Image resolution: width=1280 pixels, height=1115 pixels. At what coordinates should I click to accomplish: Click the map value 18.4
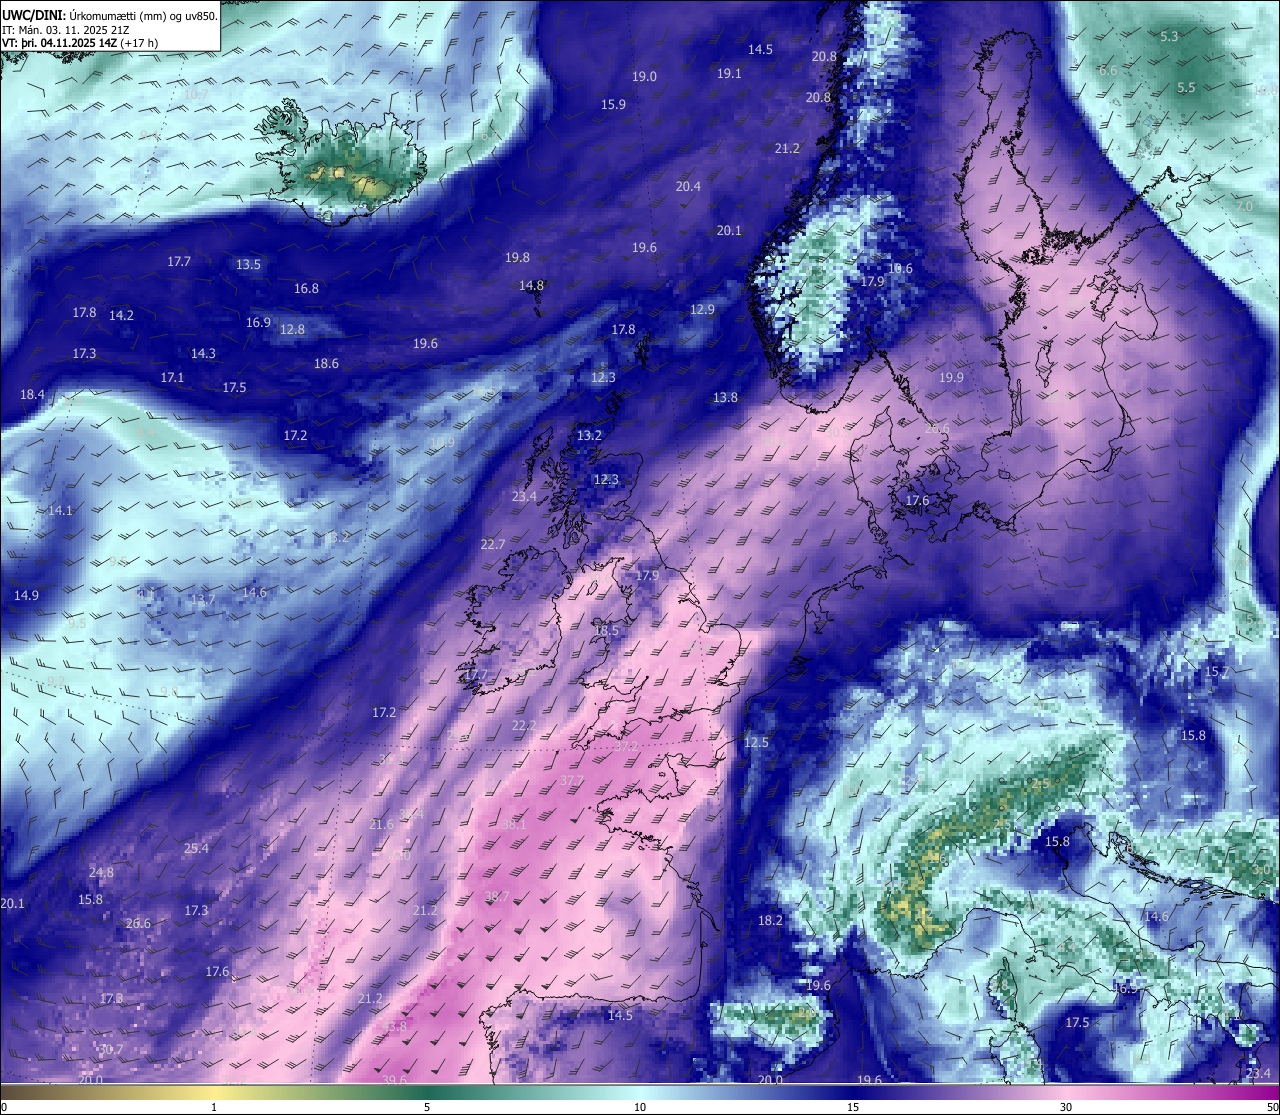pyautogui.click(x=32, y=395)
